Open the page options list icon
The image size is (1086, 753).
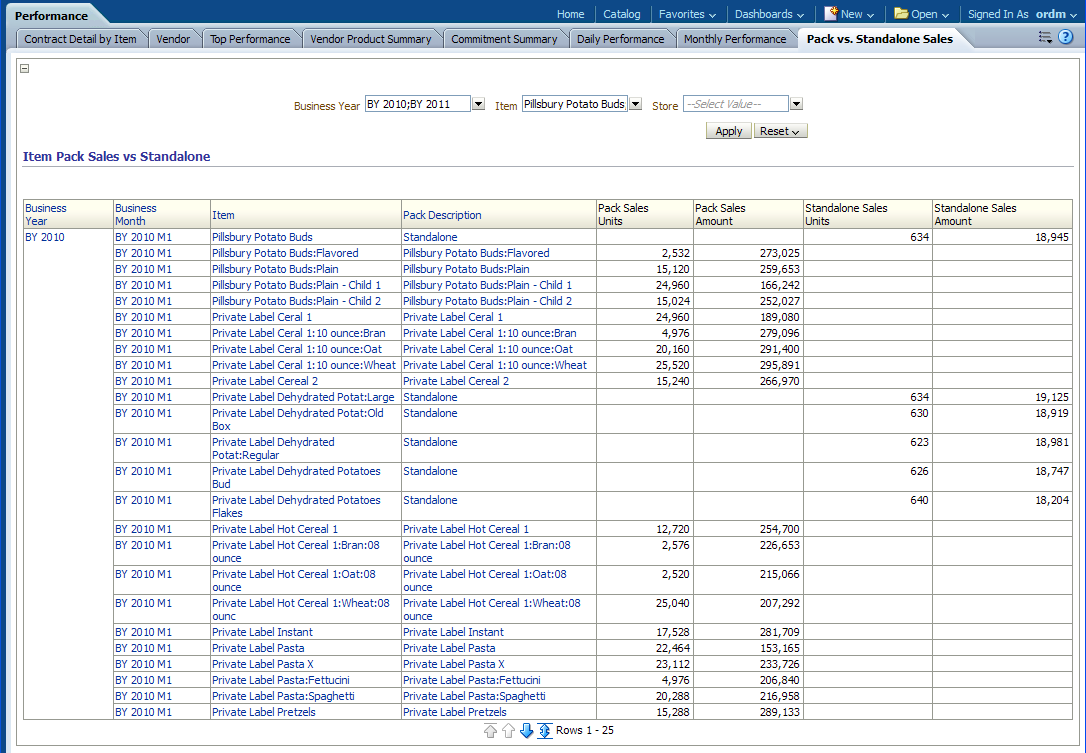pyautogui.click(x=1045, y=38)
